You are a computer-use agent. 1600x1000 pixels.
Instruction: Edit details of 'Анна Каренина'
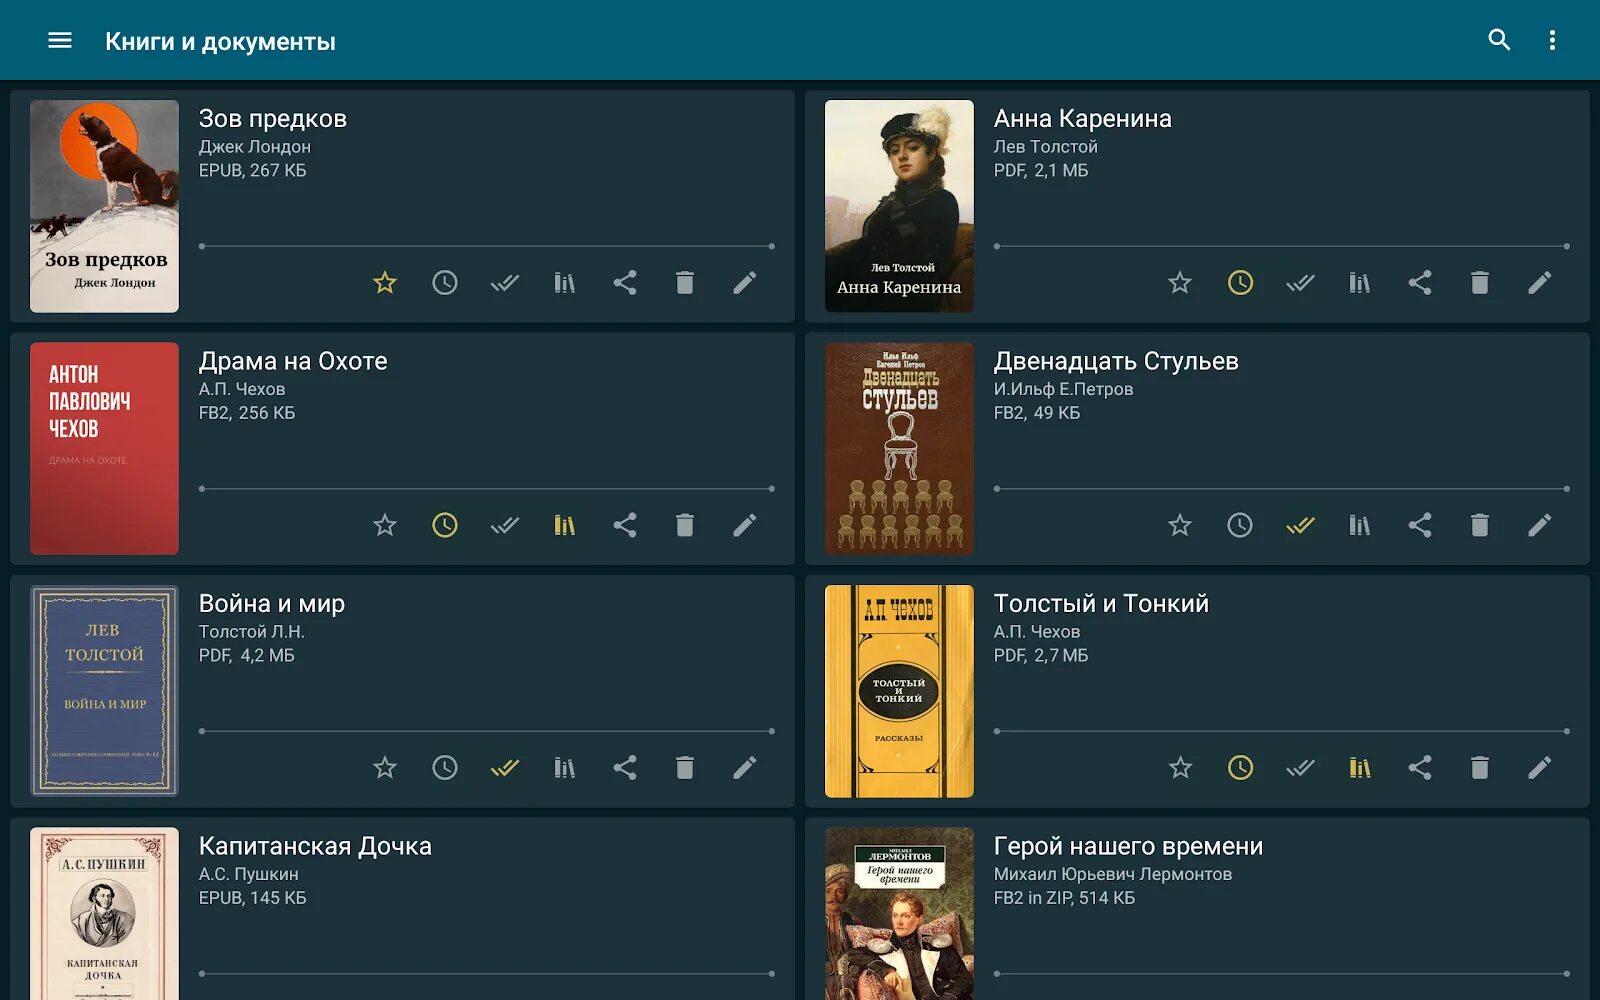pos(1540,283)
